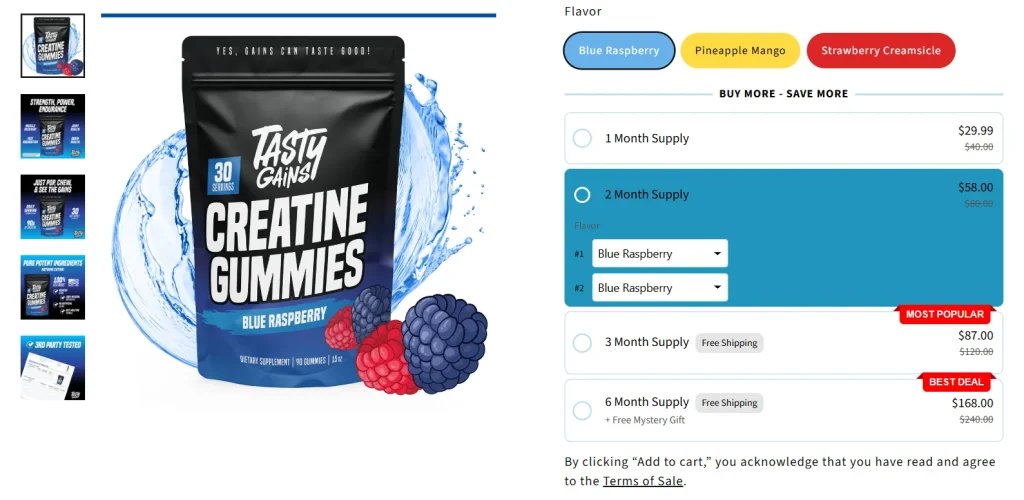1024x500 pixels.
Task: View the Just Pop, Chew thumbnail
Action: click(x=52, y=206)
